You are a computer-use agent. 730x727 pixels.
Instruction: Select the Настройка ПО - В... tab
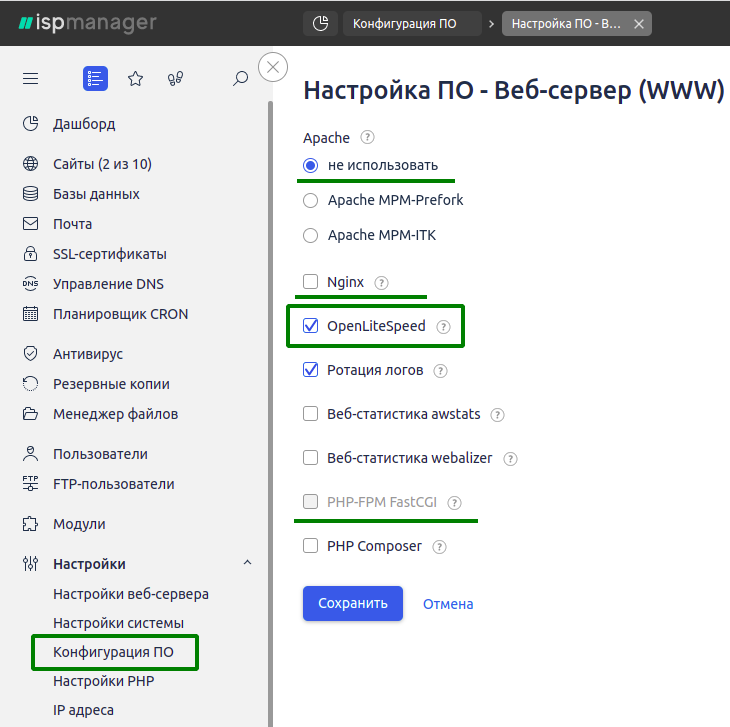click(566, 23)
